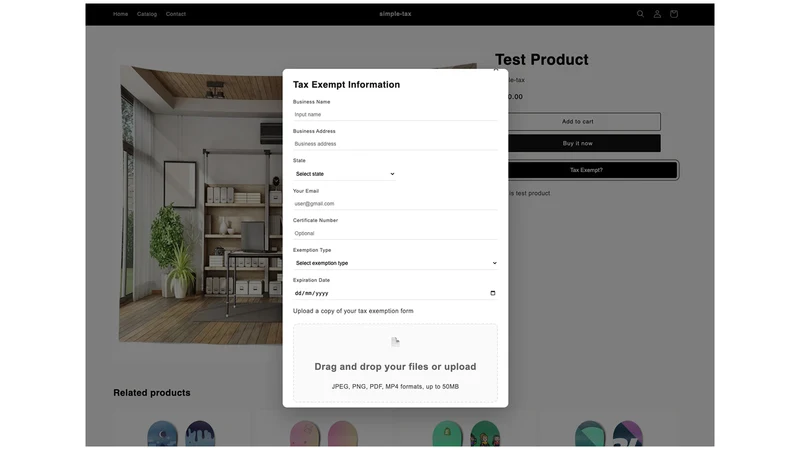Open the account login icon
Screen dimensions: 800x450
[657, 14]
